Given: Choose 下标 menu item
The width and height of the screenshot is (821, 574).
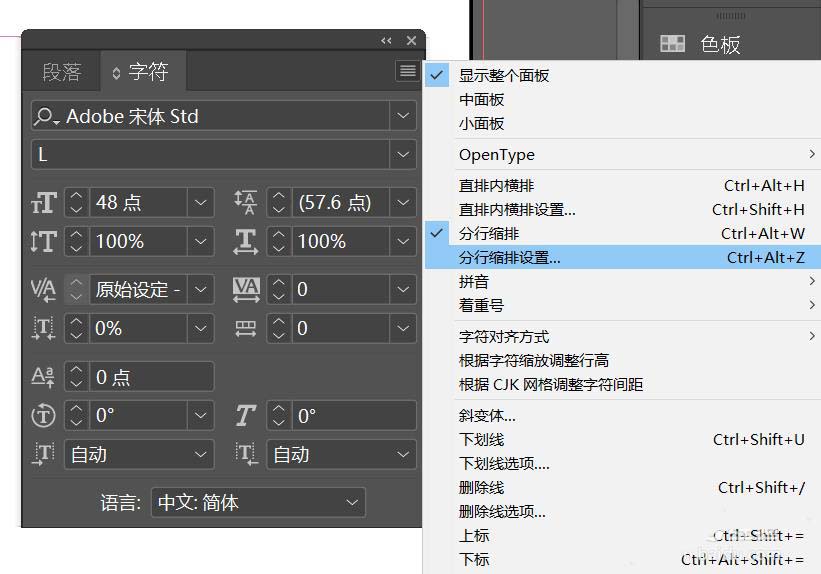Looking at the screenshot, I should point(623,559).
